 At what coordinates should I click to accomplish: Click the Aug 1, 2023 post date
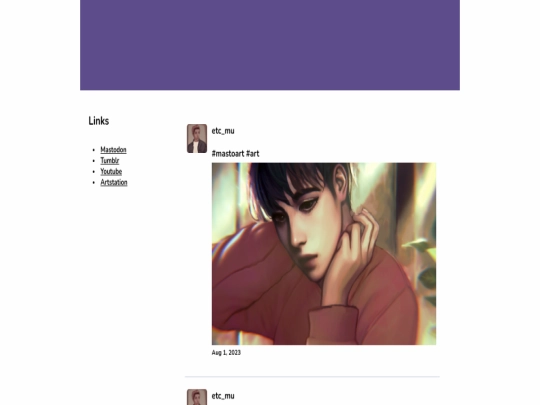226,353
